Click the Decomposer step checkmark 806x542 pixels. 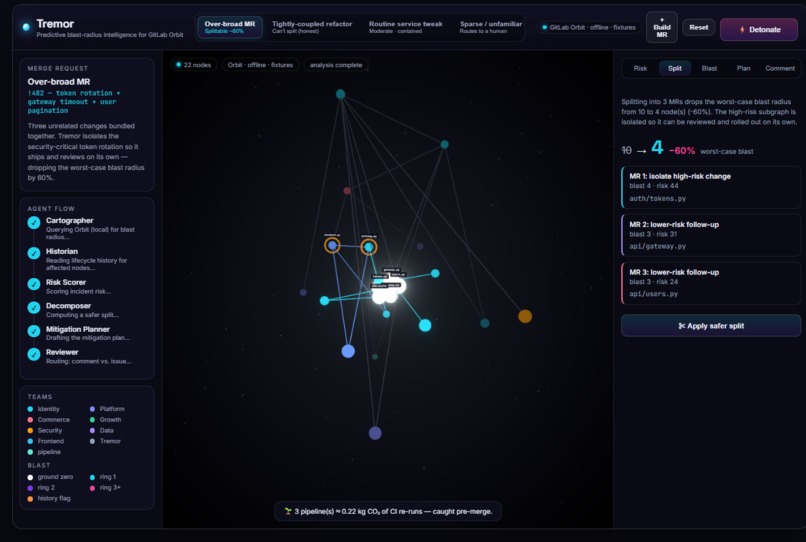(34, 308)
